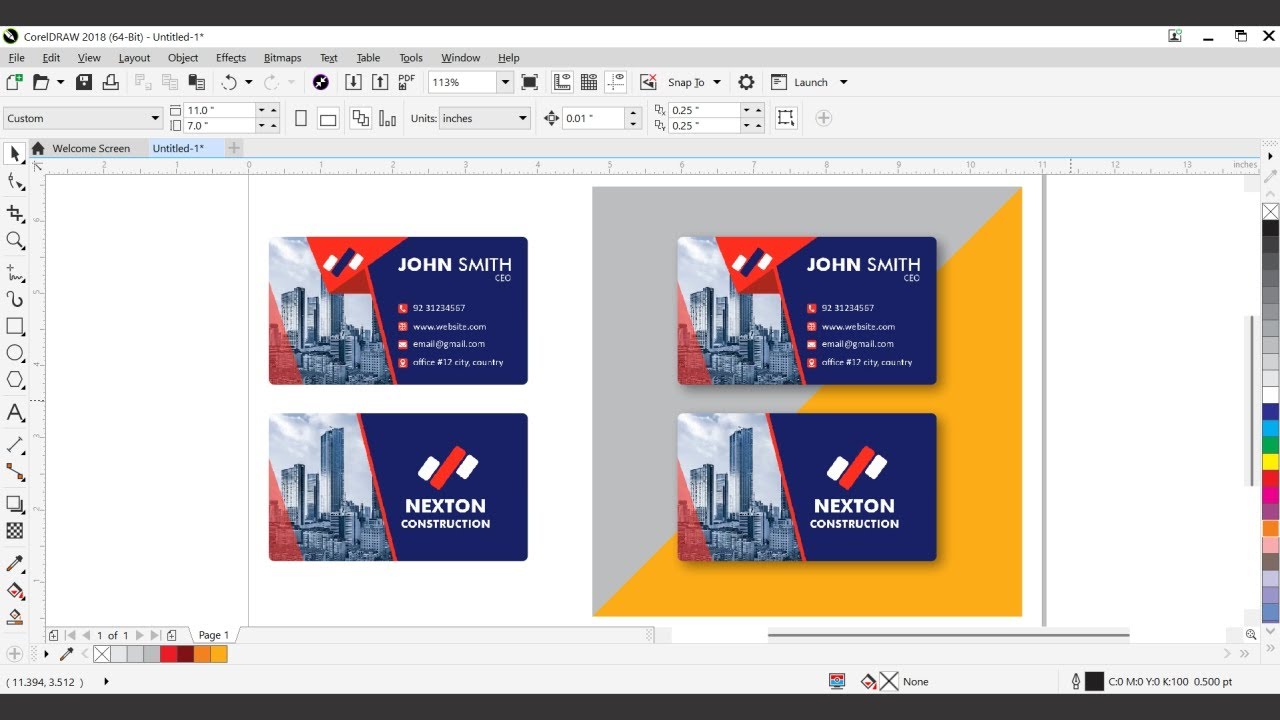Pick the yellow swatch in color palette

coord(1270,462)
